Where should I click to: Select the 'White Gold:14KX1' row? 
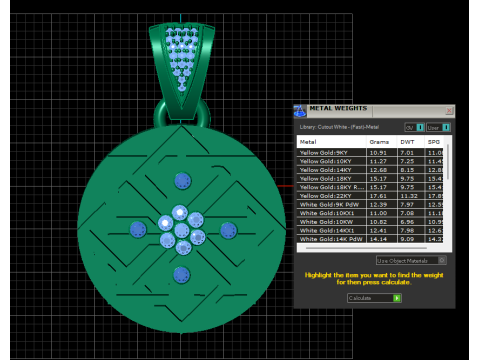tap(370, 231)
